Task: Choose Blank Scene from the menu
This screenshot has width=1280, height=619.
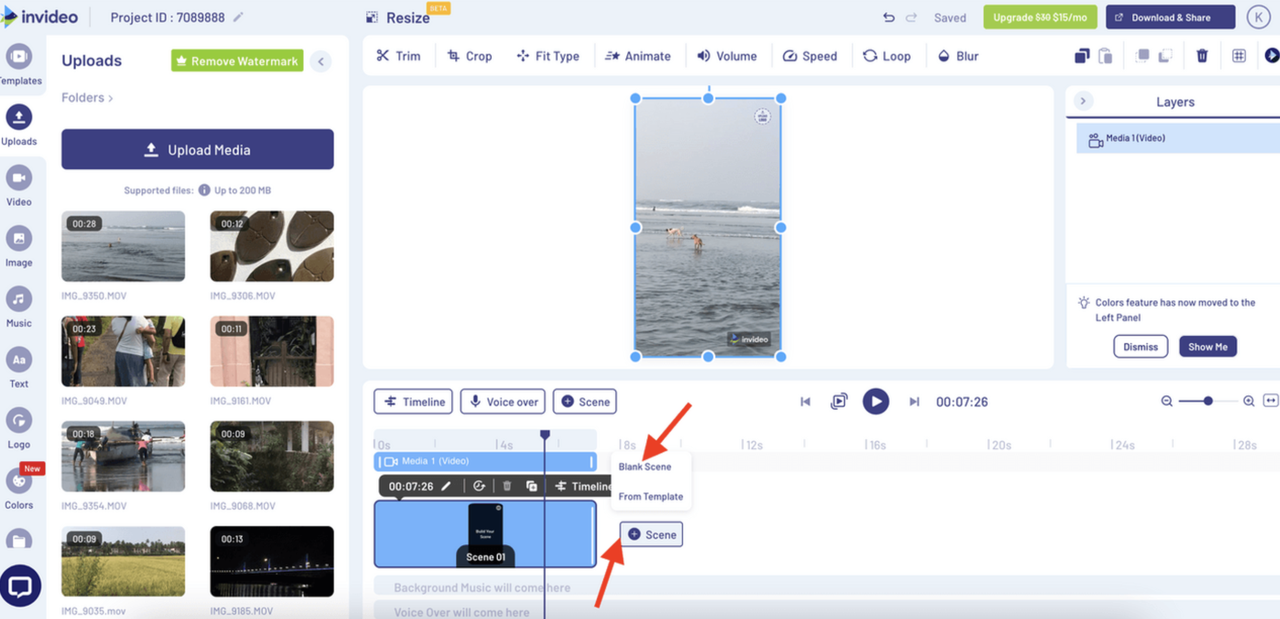Action: pyautogui.click(x=645, y=467)
